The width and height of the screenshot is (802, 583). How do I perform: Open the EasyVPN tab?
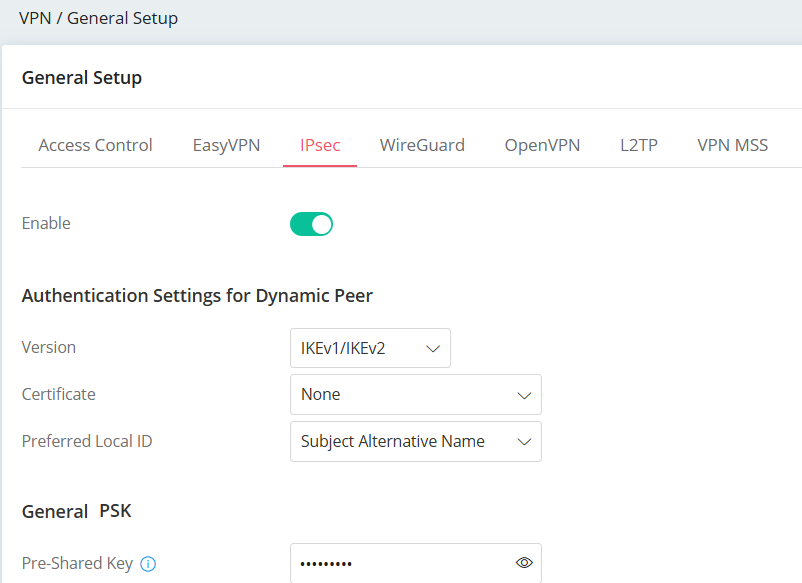pyautogui.click(x=226, y=145)
